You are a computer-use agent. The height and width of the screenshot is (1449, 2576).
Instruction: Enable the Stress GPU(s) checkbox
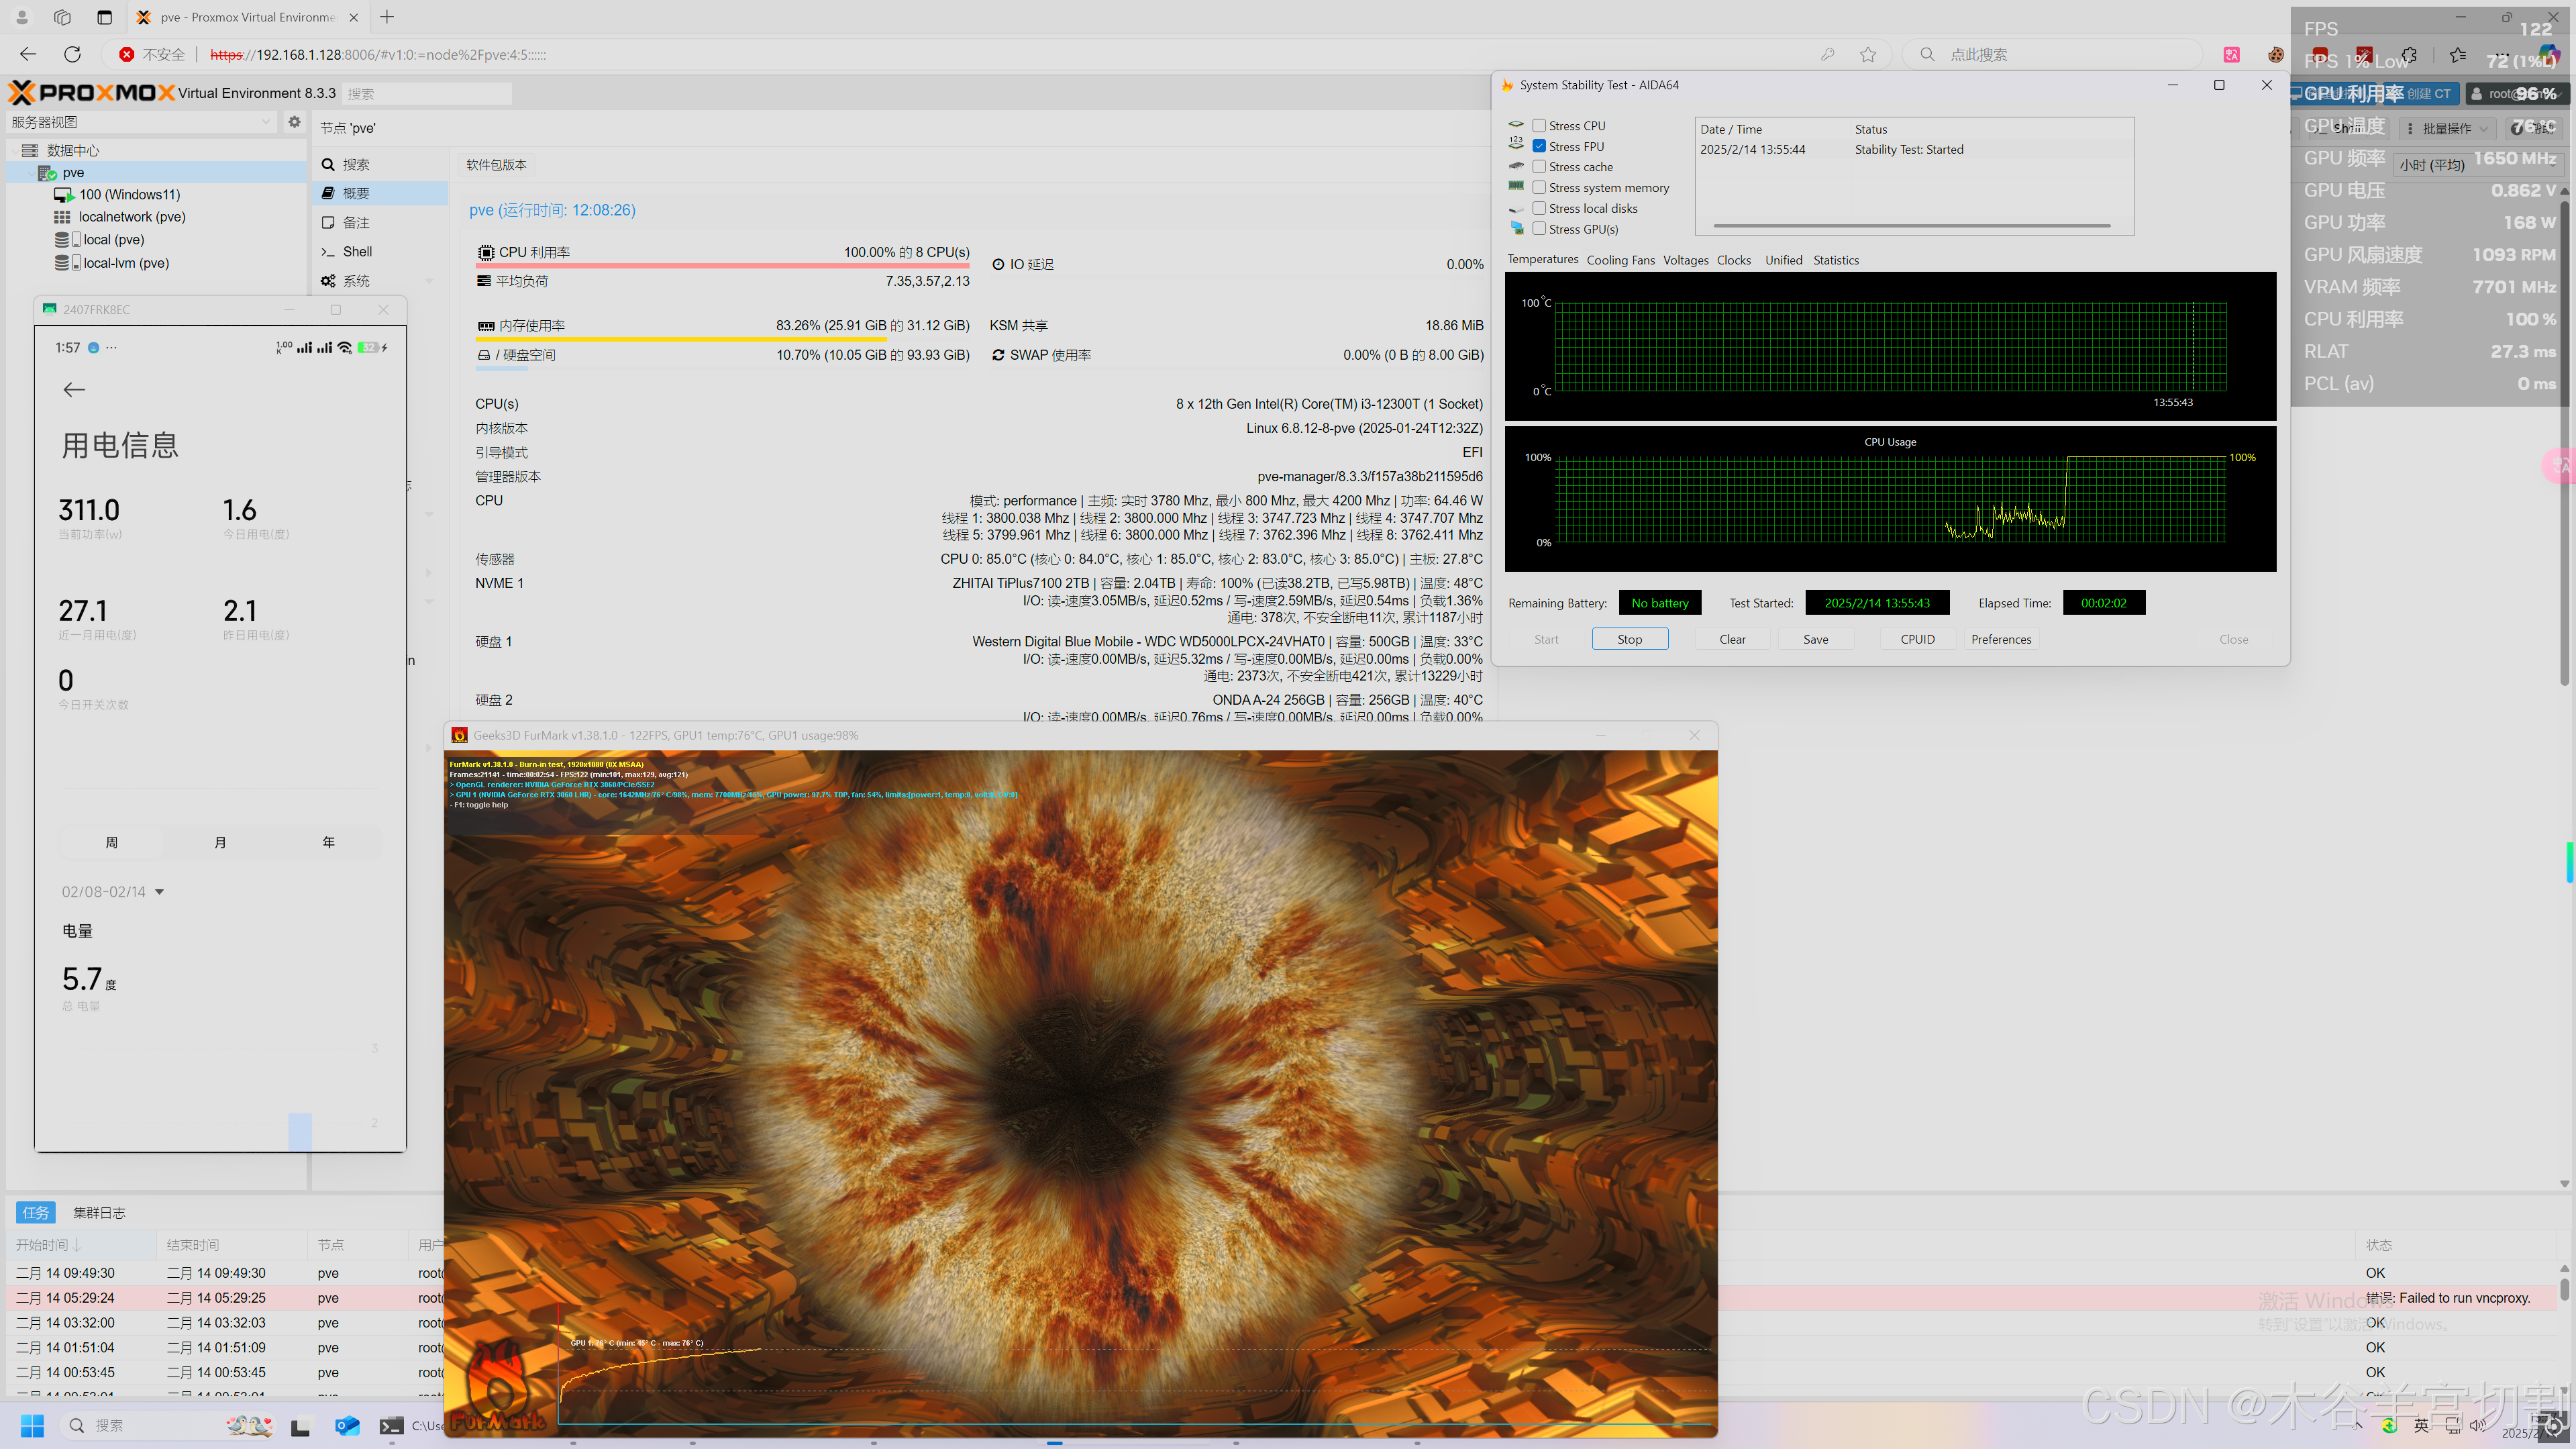pos(1539,229)
